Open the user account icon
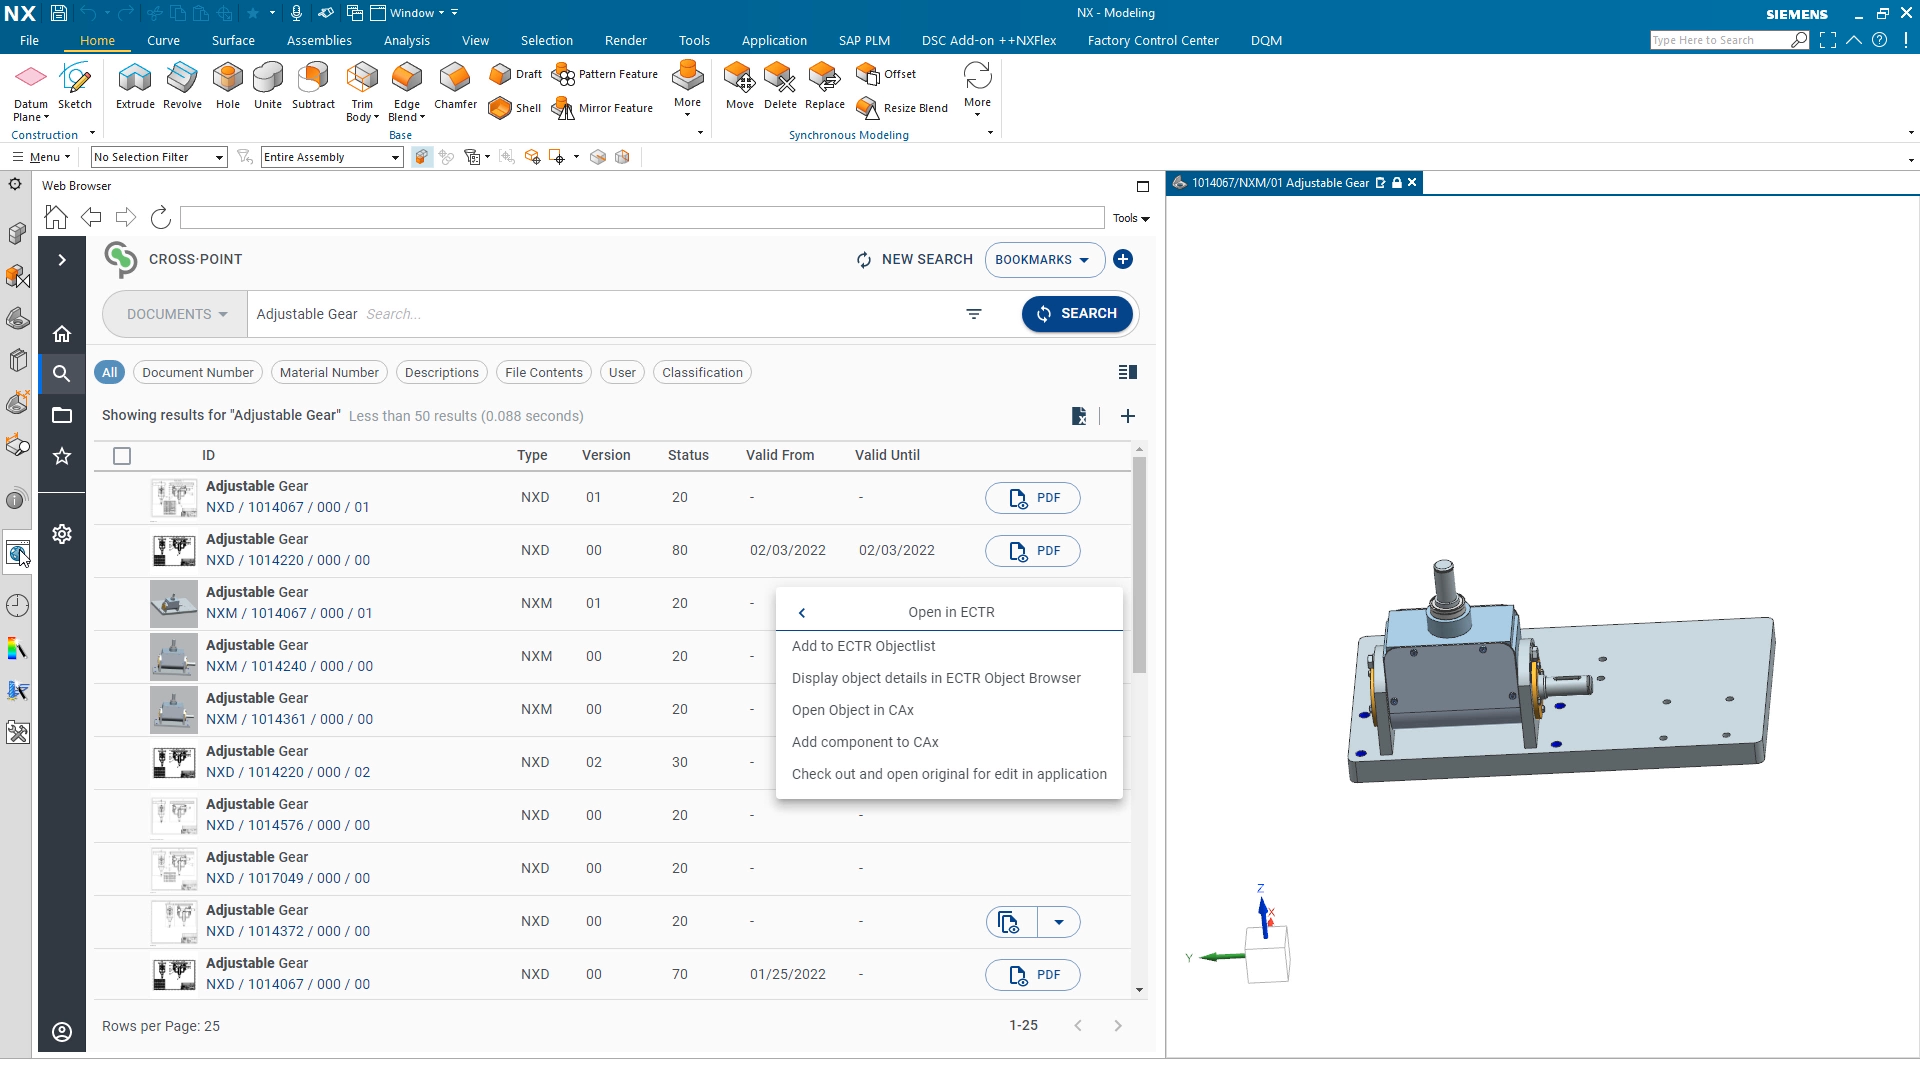This screenshot has width=1920, height=1080. 62,1032
